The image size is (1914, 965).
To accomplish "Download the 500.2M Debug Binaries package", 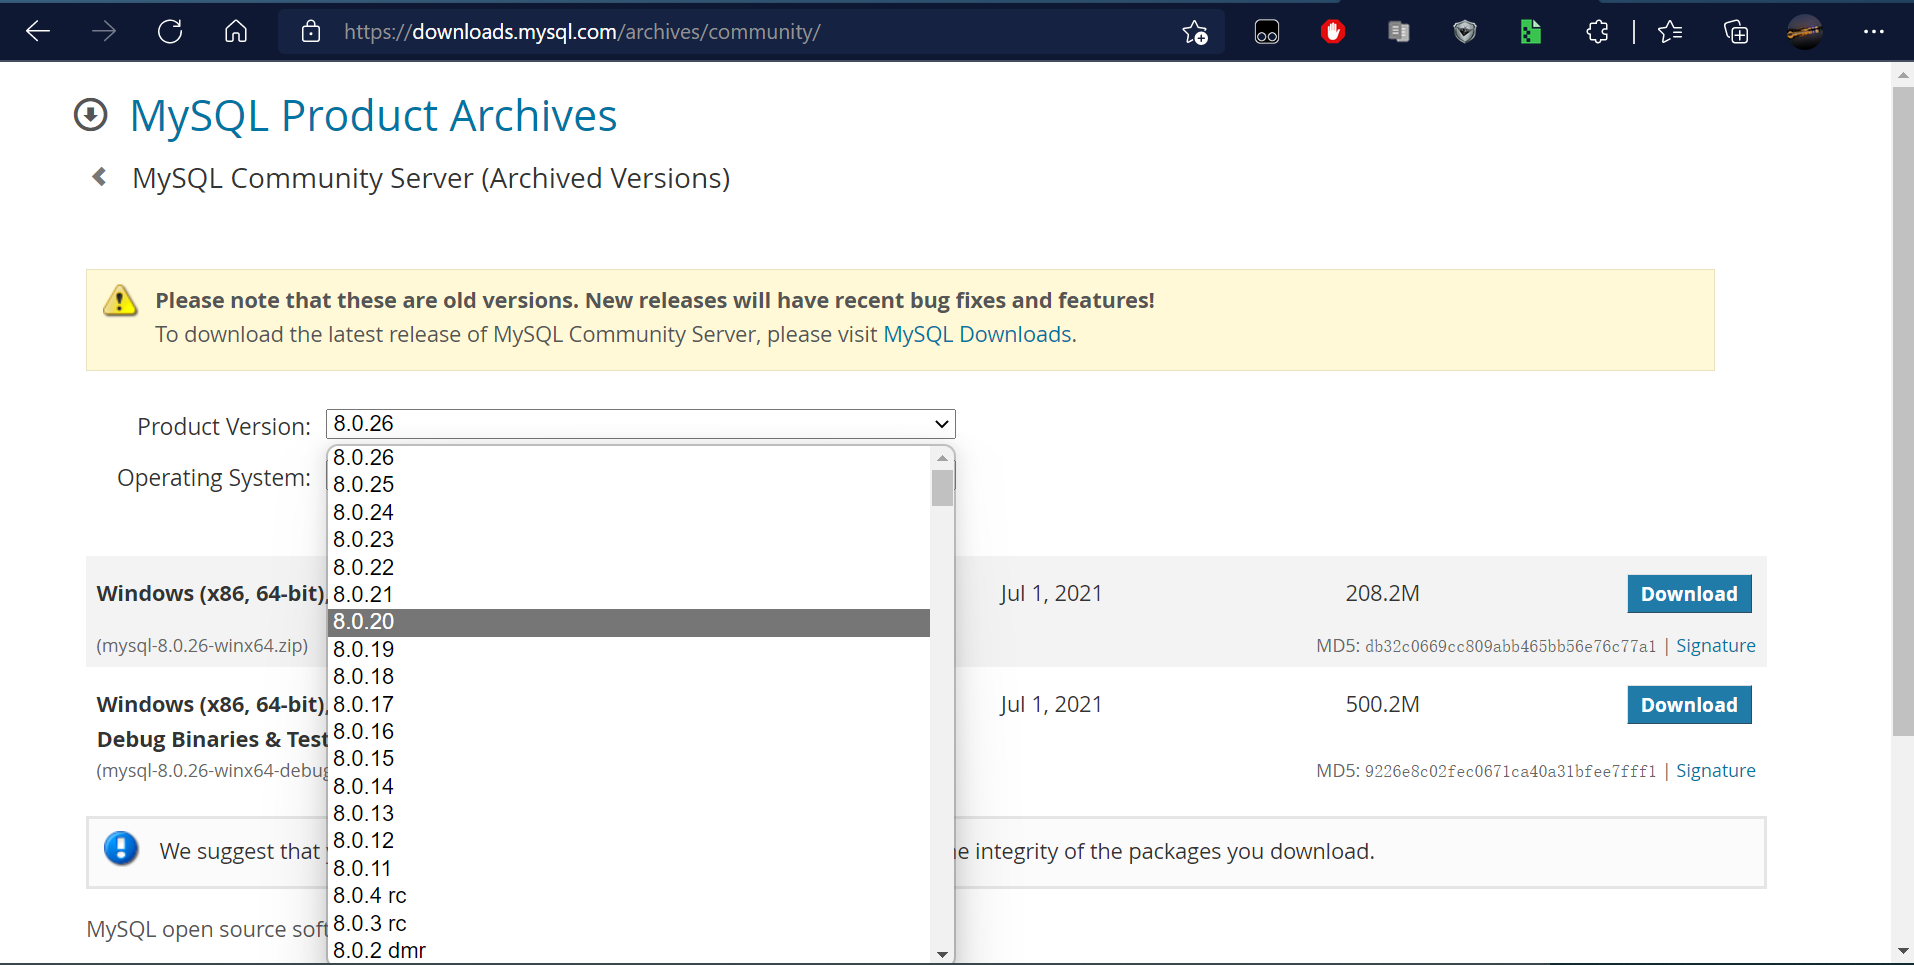I will point(1689,705).
